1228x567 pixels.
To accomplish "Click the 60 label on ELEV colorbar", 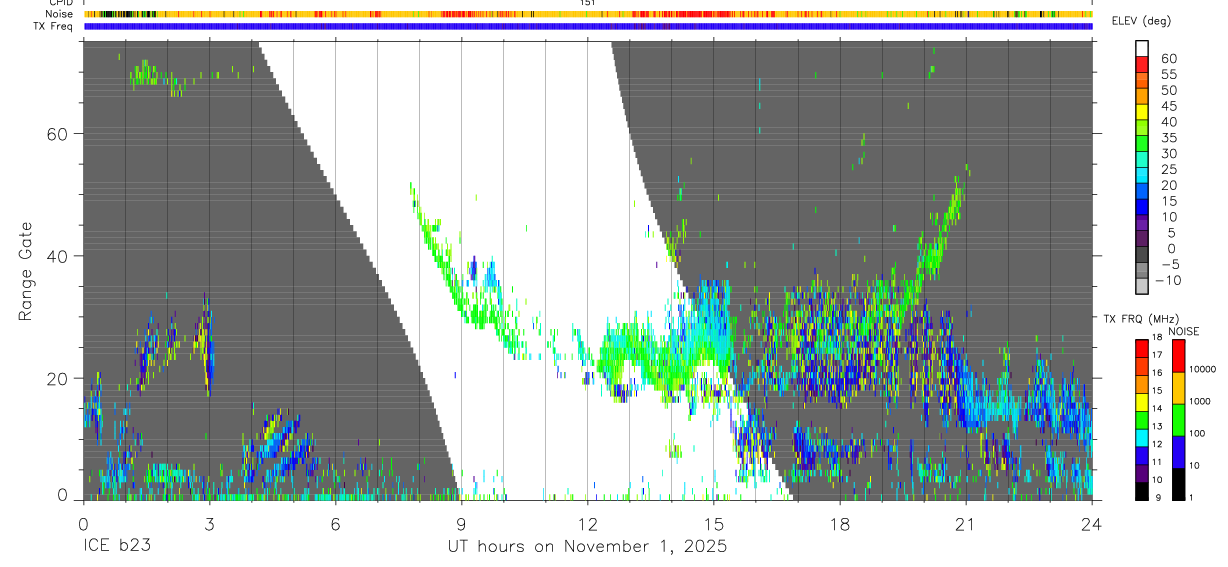I will tap(1169, 58).
